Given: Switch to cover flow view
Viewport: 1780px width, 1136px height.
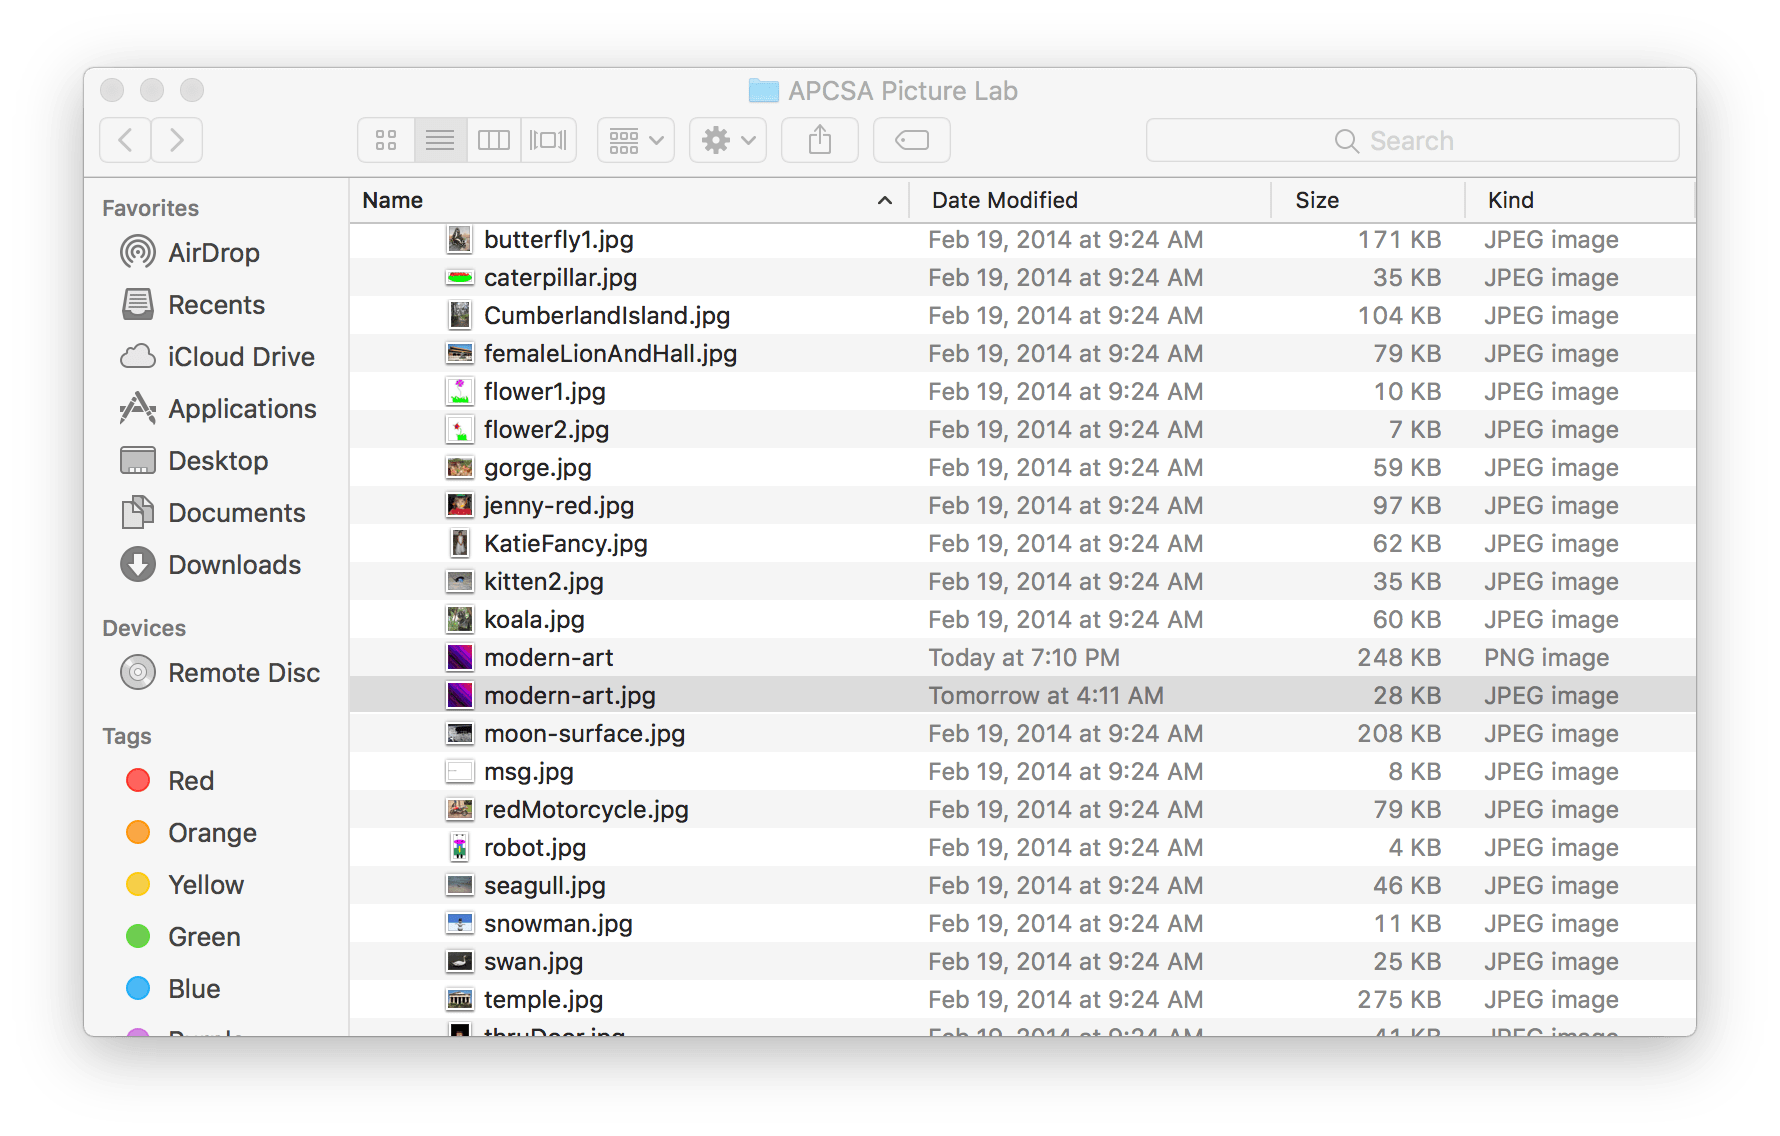Looking at the screenshot, I should pos(548,140).
